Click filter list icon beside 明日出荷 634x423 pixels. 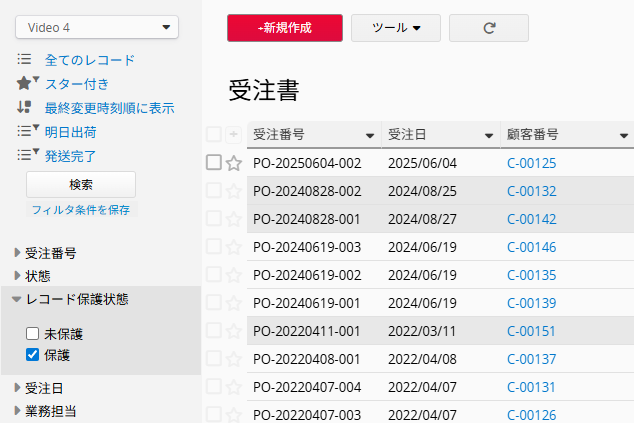coord(27,131)
